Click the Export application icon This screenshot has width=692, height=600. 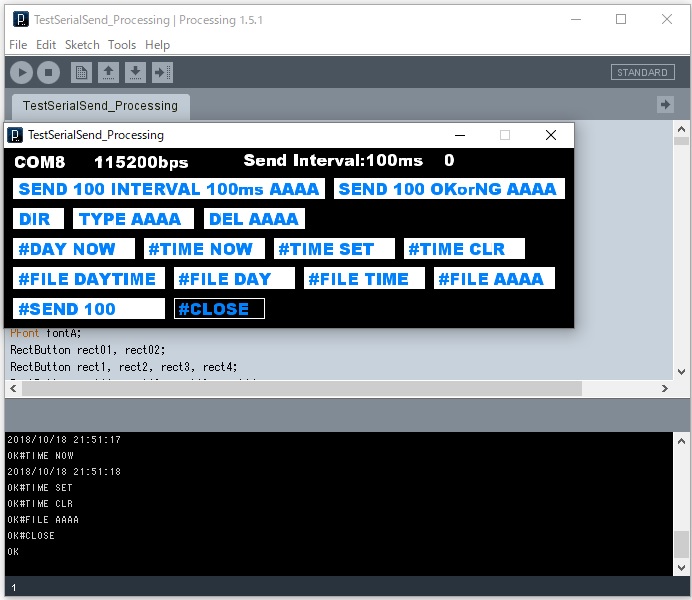162,72
